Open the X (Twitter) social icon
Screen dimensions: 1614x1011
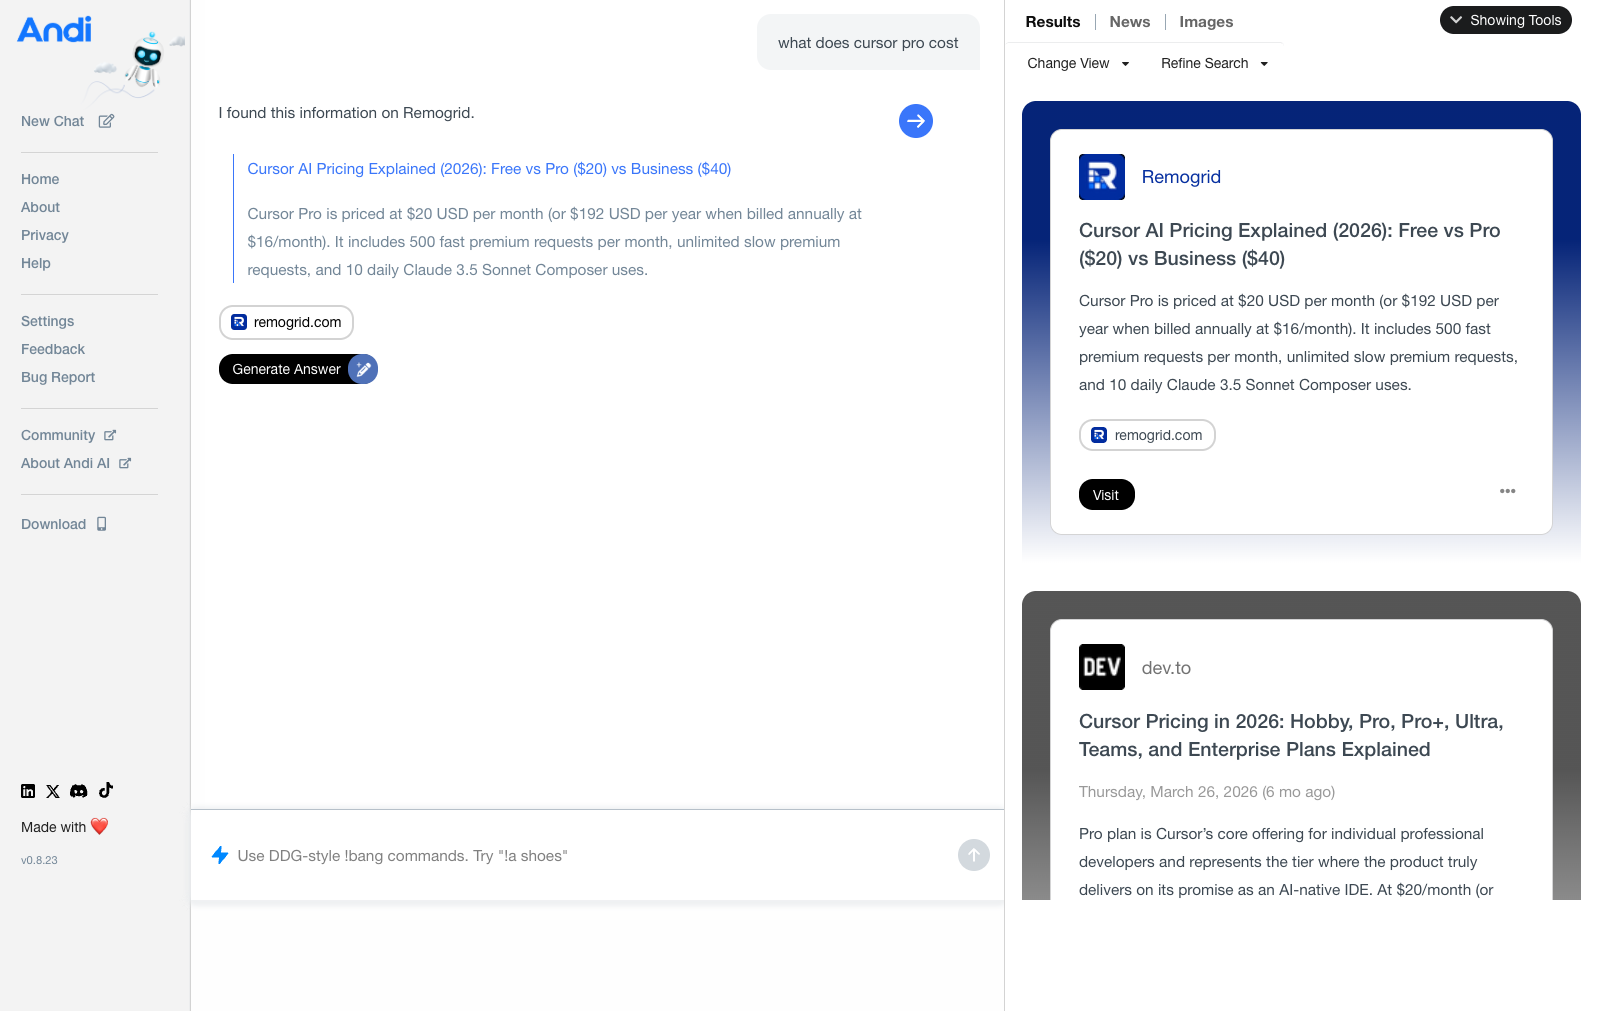(53, 791)
